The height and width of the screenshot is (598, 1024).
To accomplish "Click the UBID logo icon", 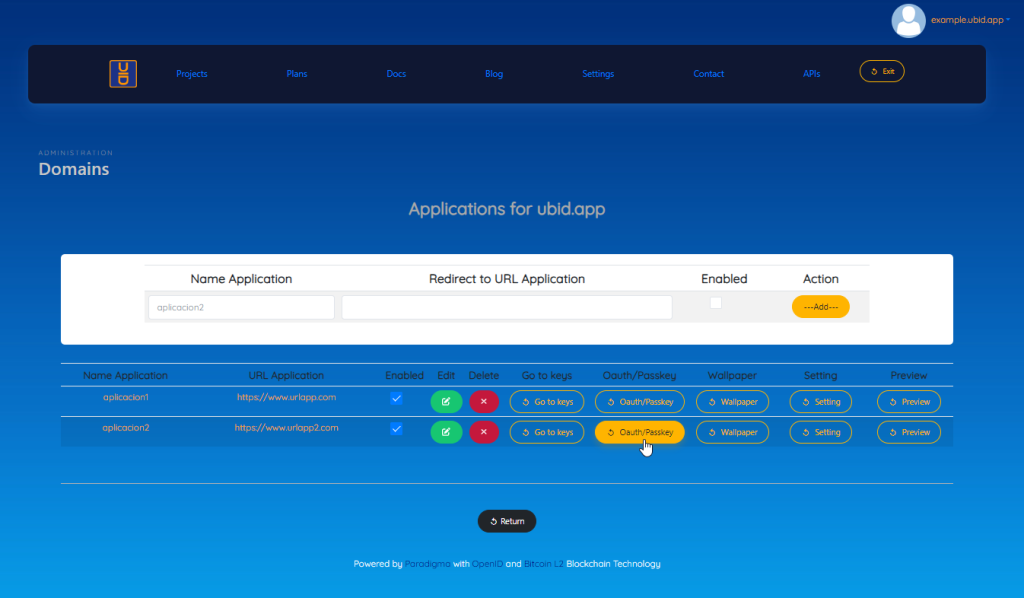I will click(x=123, y=74).
